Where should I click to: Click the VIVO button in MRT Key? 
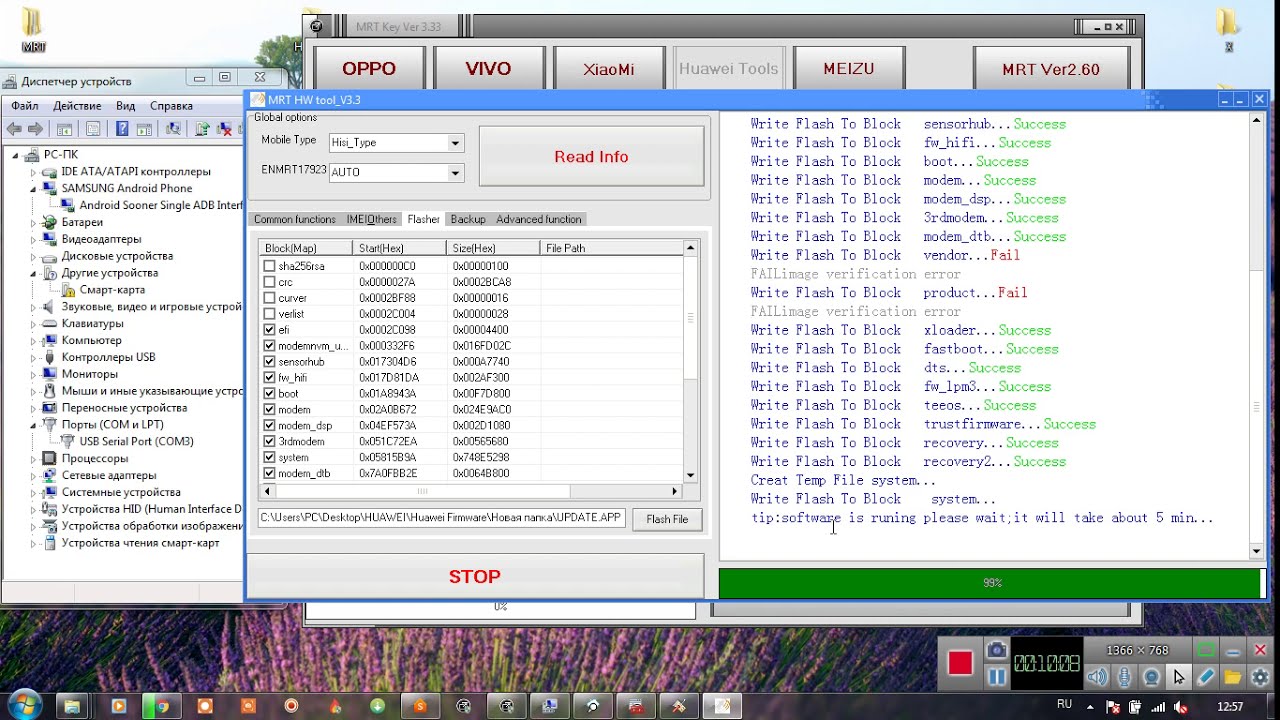pos(488,69)
